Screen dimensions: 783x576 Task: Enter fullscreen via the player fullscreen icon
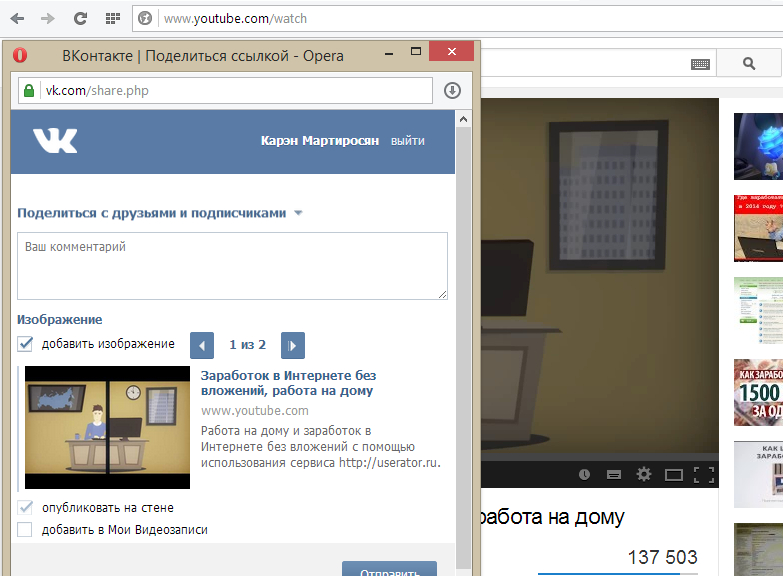704,474
